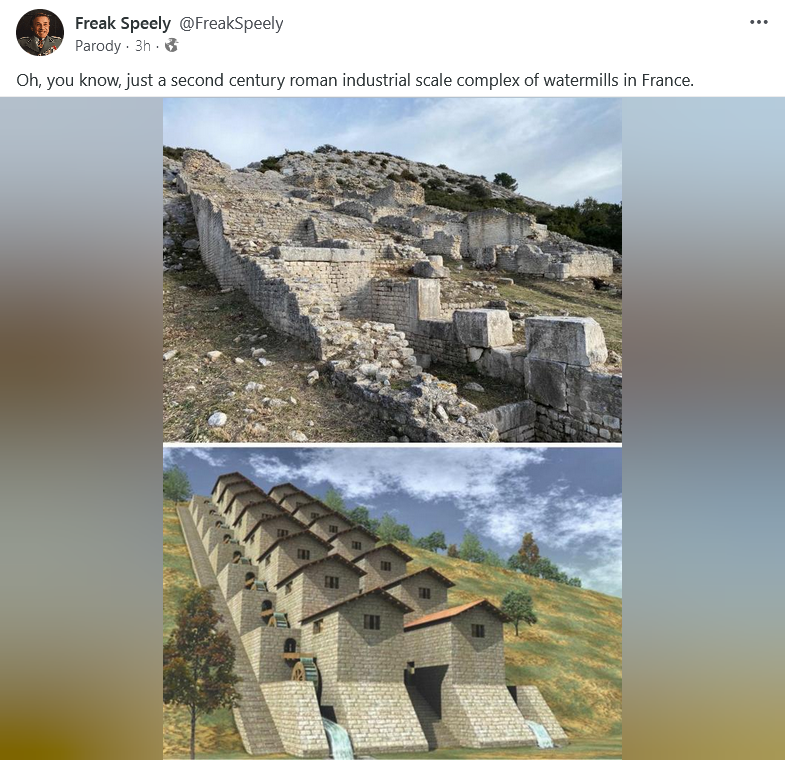Screen dimensions: 789x764
Task: Click the blurred background left of the images
Action: click(x=82, y=428)
